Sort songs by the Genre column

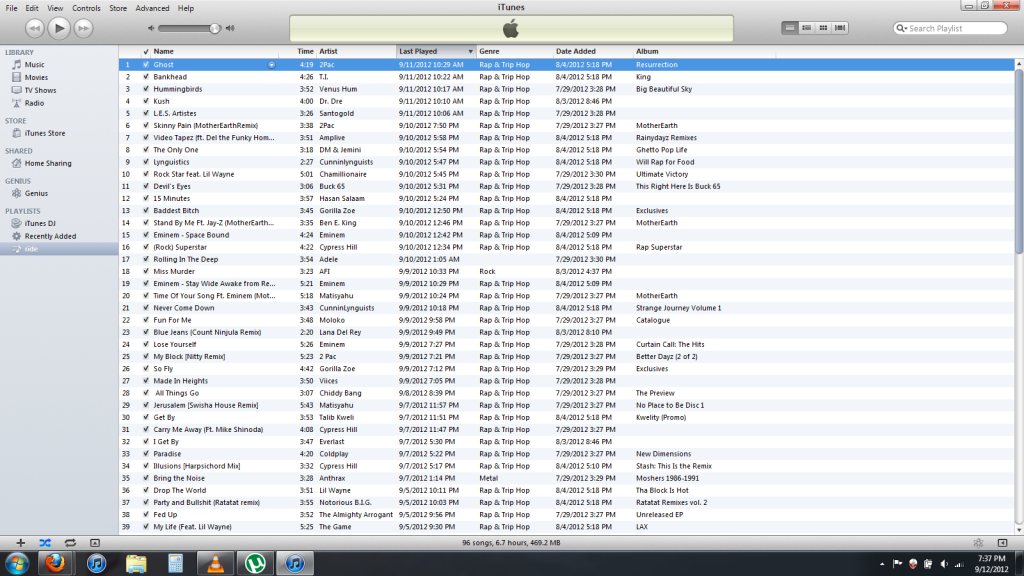(490, 51)
